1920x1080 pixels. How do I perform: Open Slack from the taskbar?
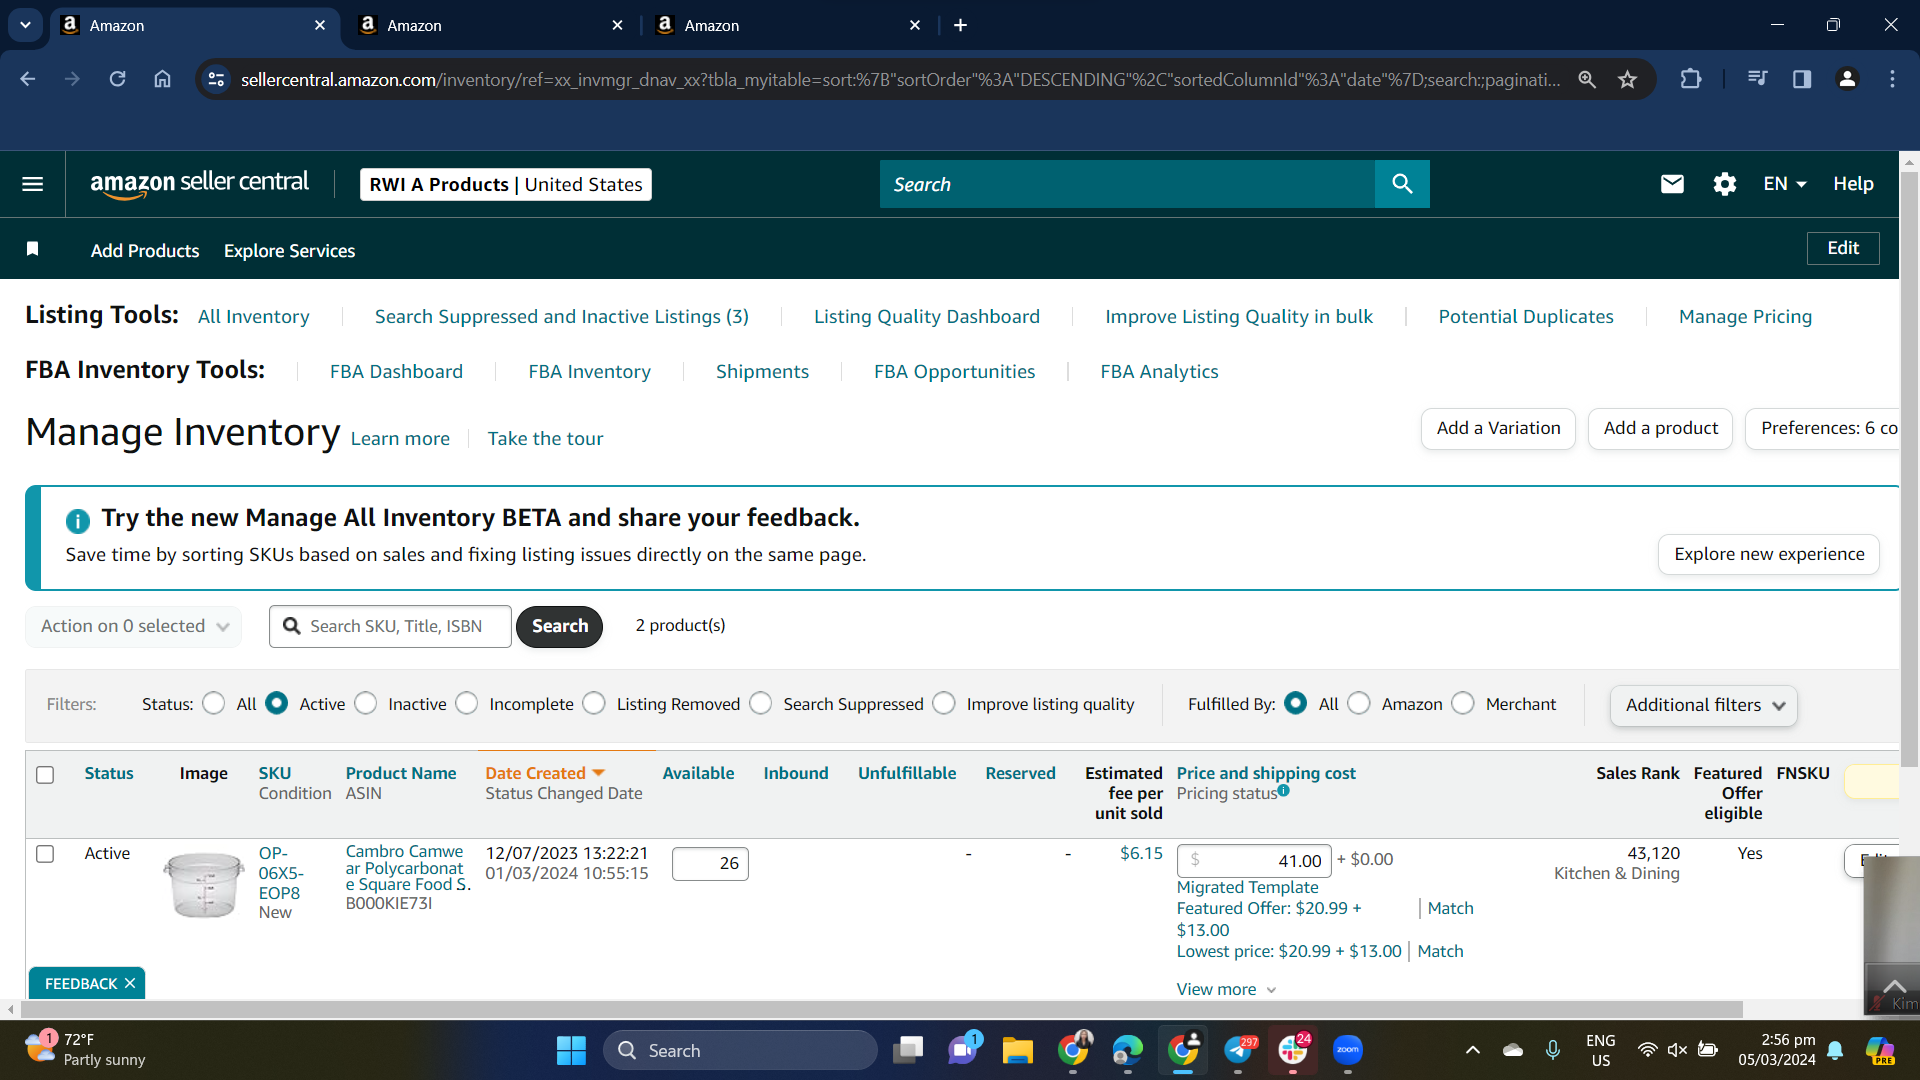tap(1293, 1050)
